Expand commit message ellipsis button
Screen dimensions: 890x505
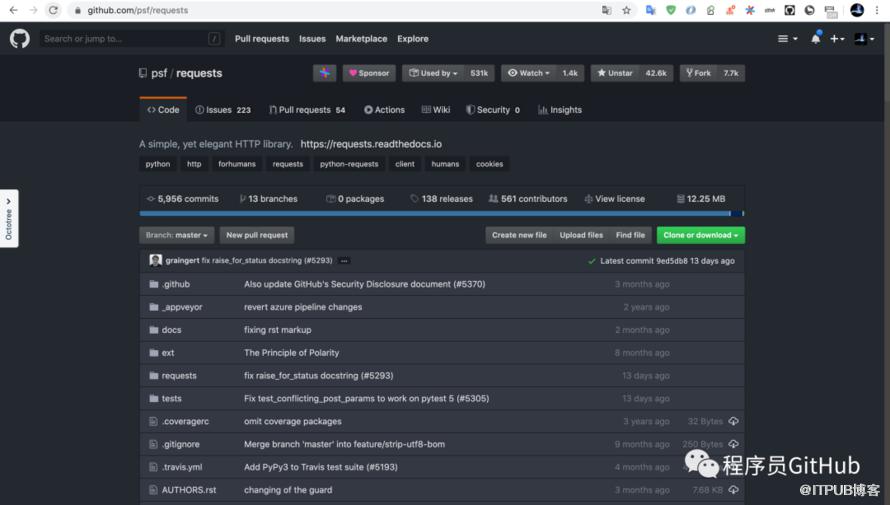point(344,261)
